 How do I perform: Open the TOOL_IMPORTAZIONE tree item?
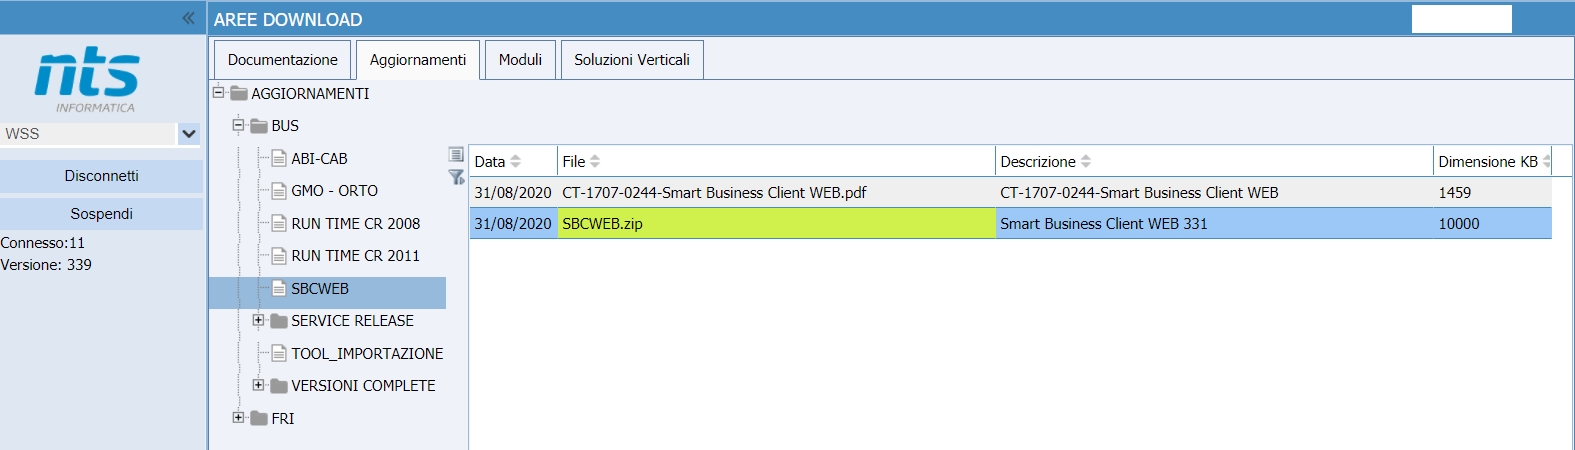tap(366, 354)
